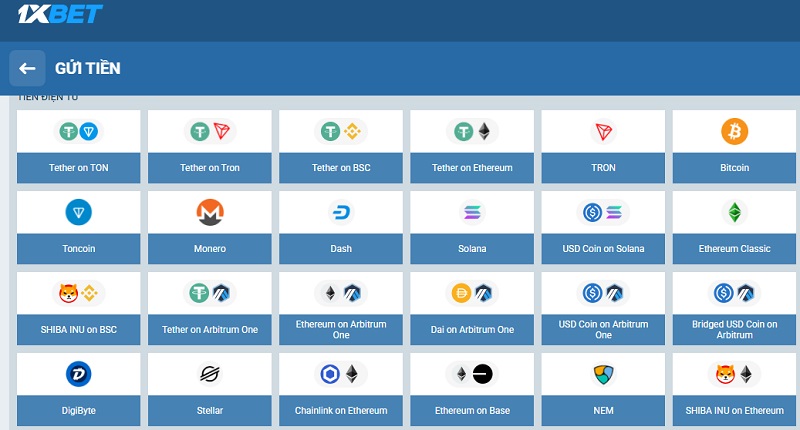Select the USD Coin on Solana icon

pyautogui.click(x=603, y=212)
